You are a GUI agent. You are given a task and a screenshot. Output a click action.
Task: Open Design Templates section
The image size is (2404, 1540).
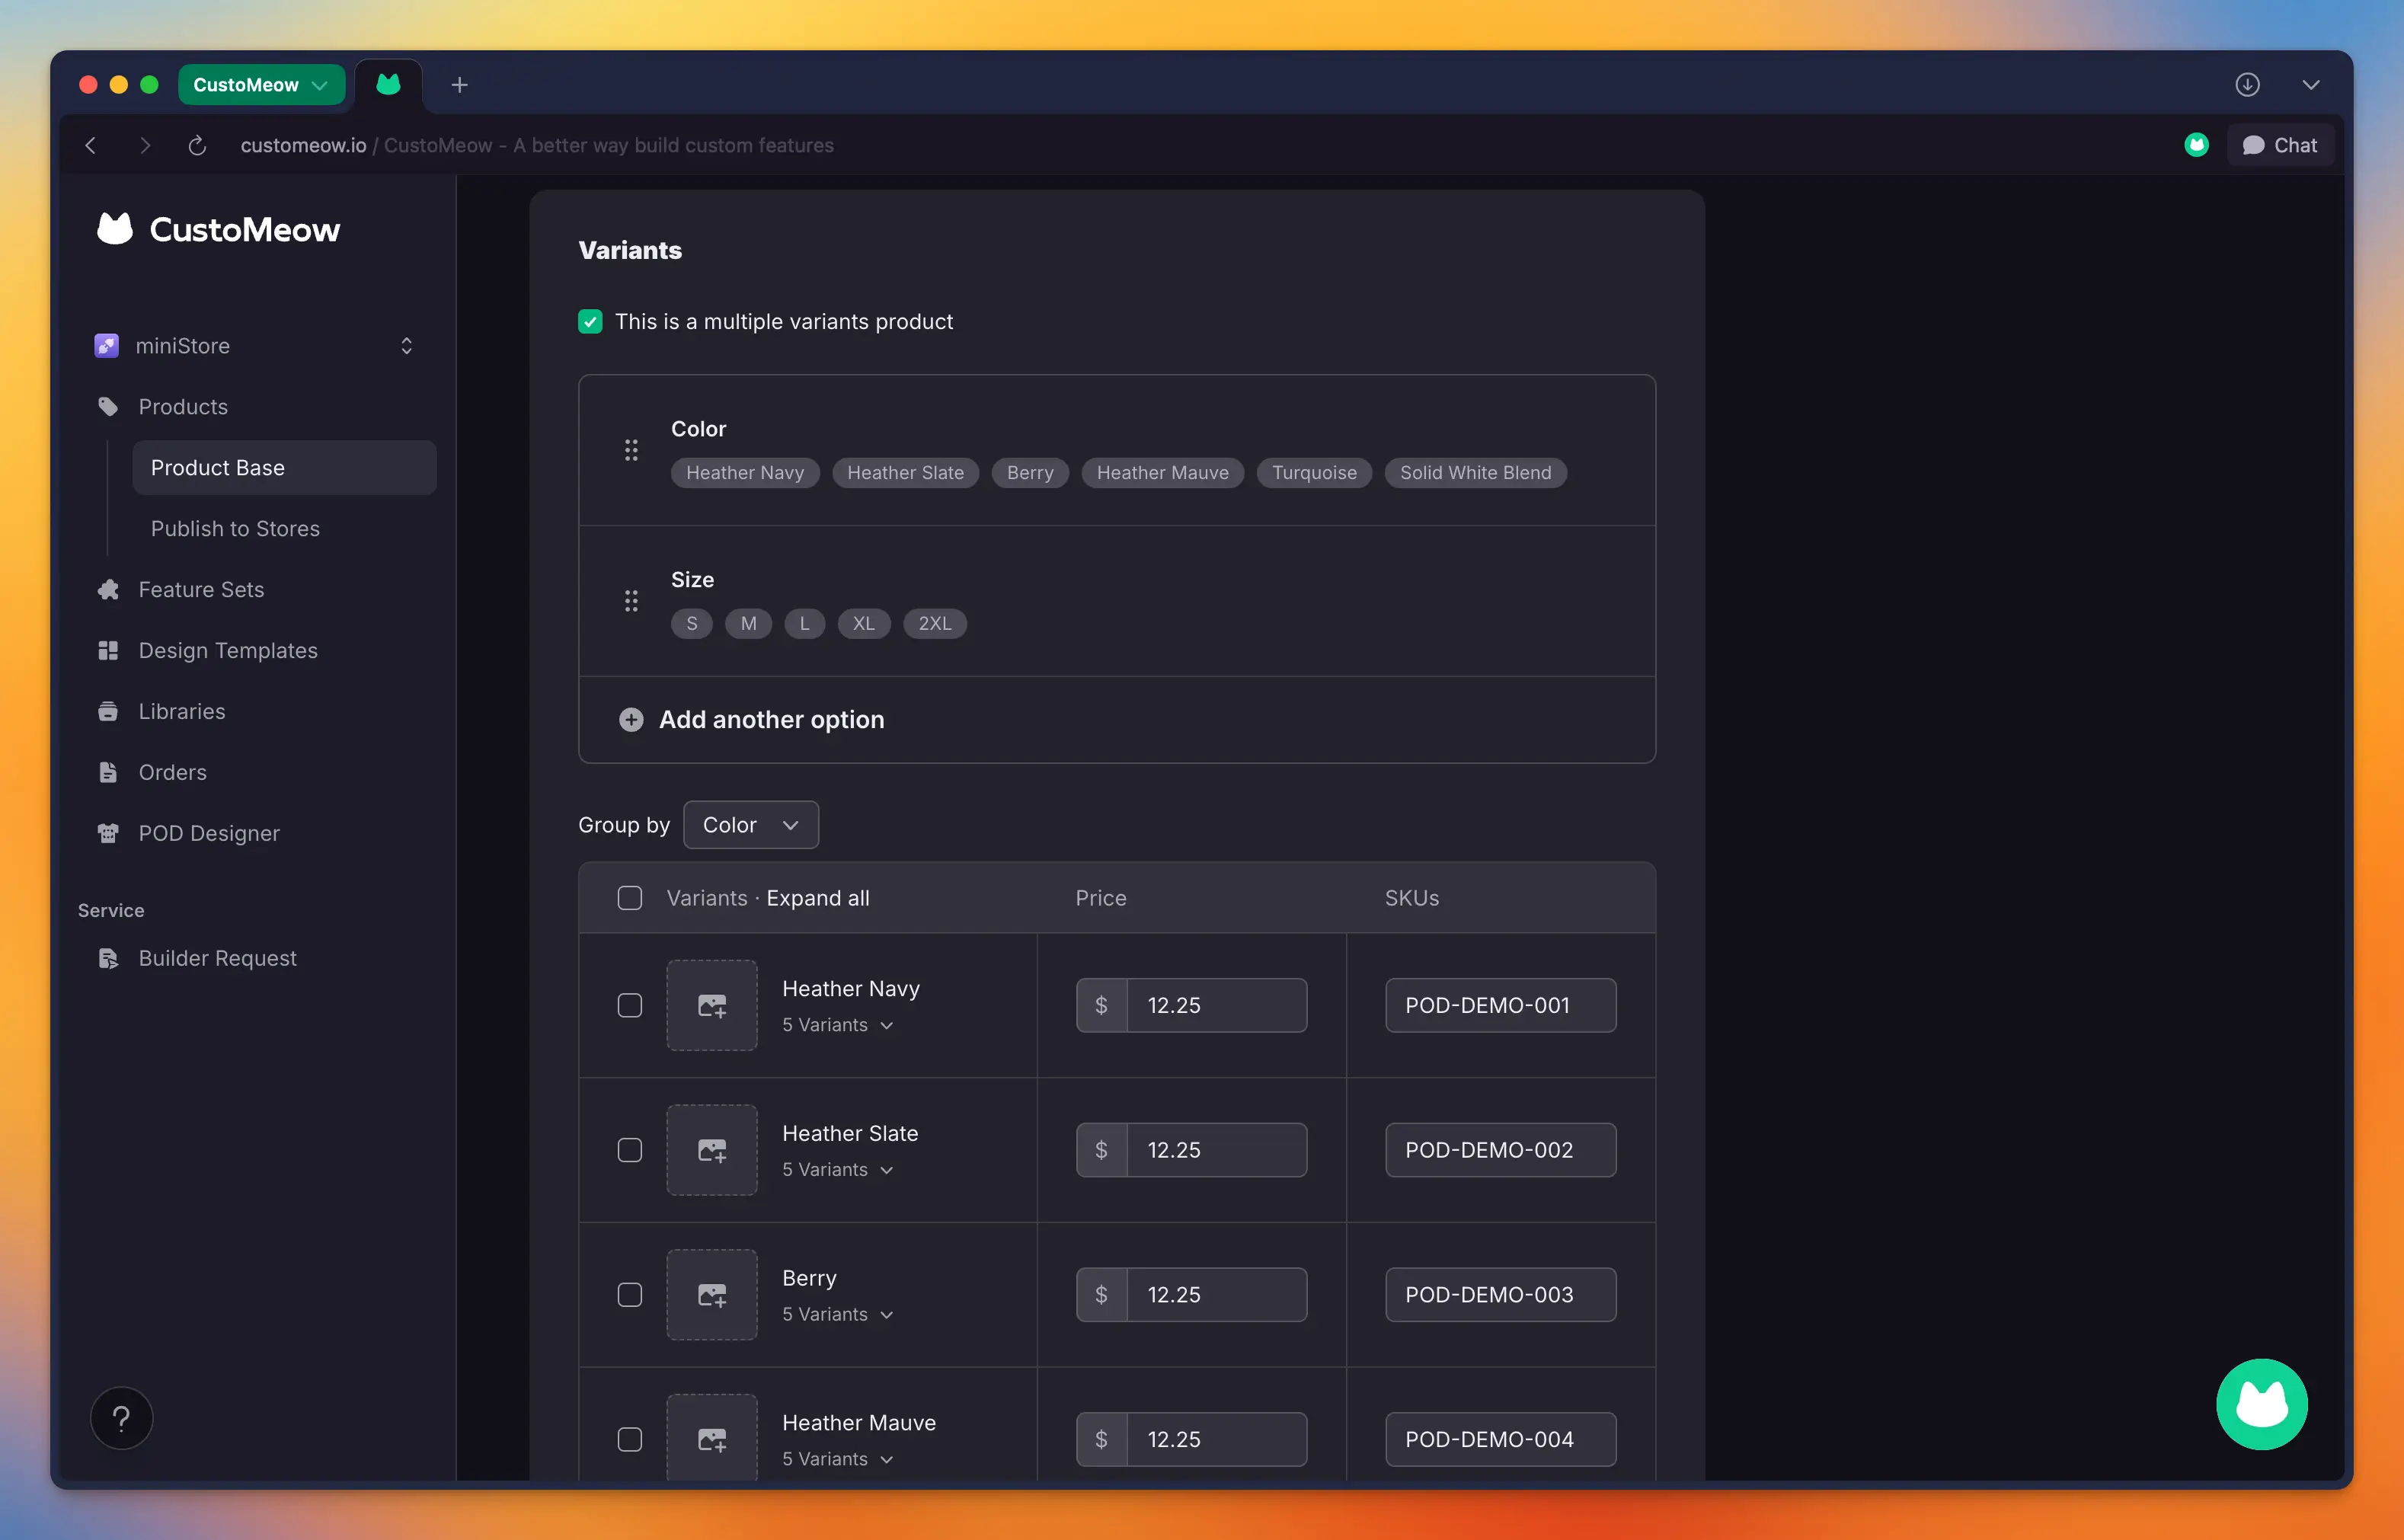228,651
